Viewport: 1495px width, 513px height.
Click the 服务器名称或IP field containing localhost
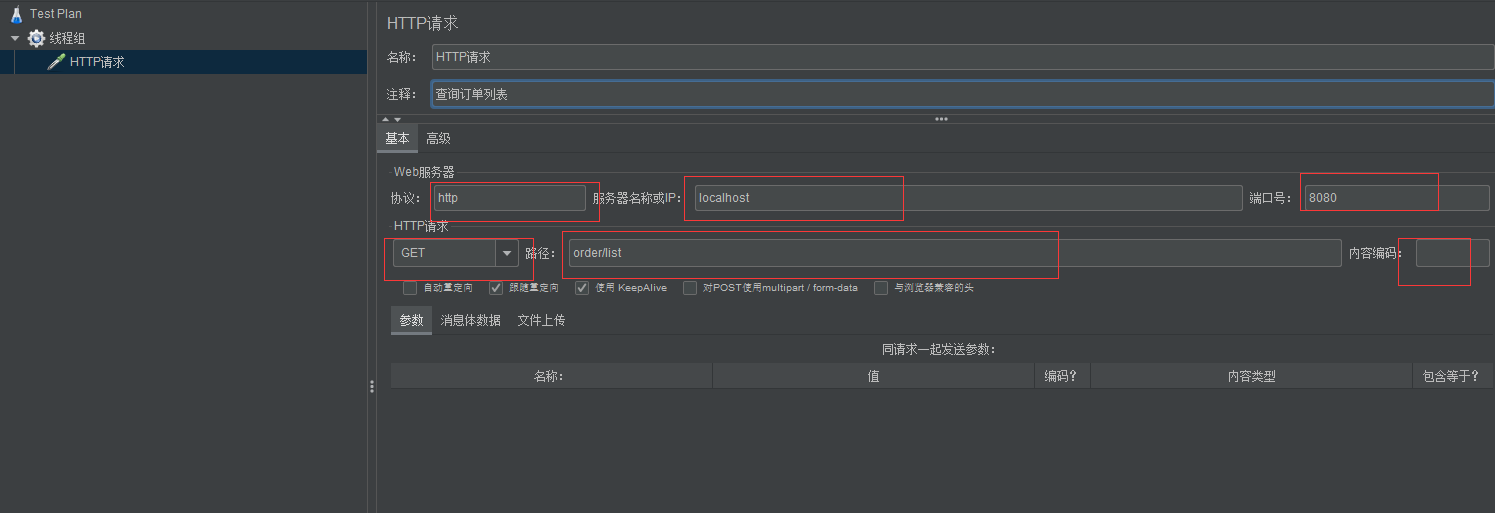968,198
